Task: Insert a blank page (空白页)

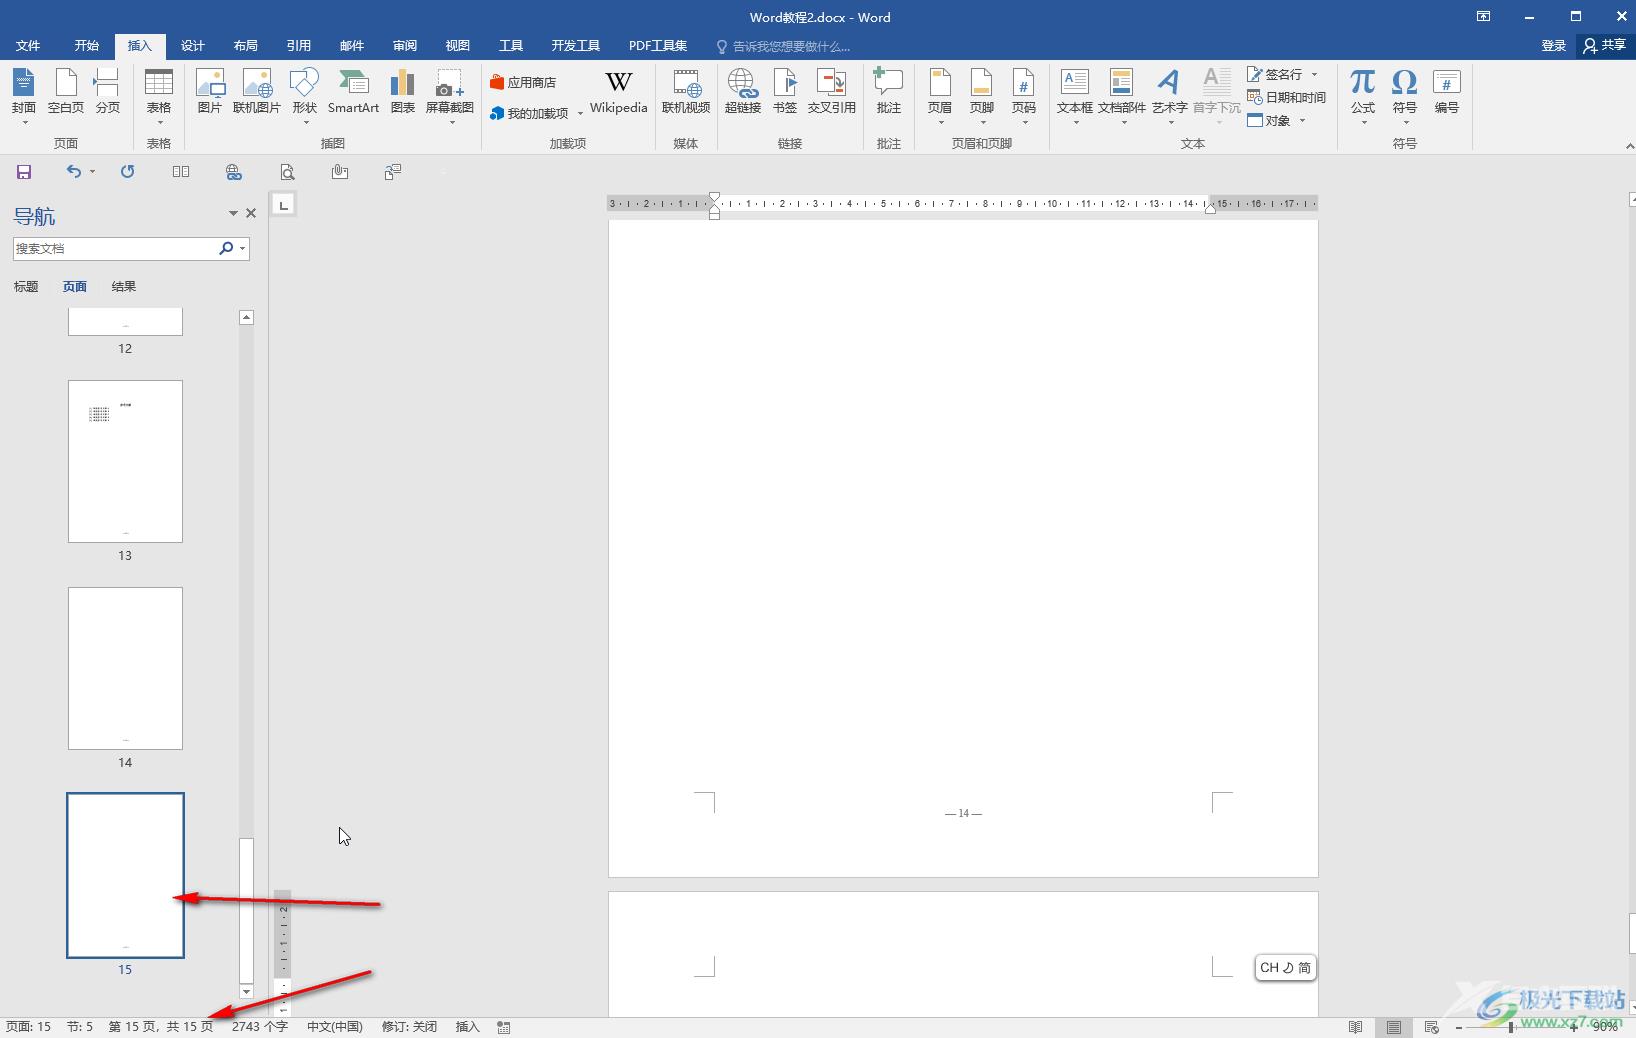Action: click(66, 92)
